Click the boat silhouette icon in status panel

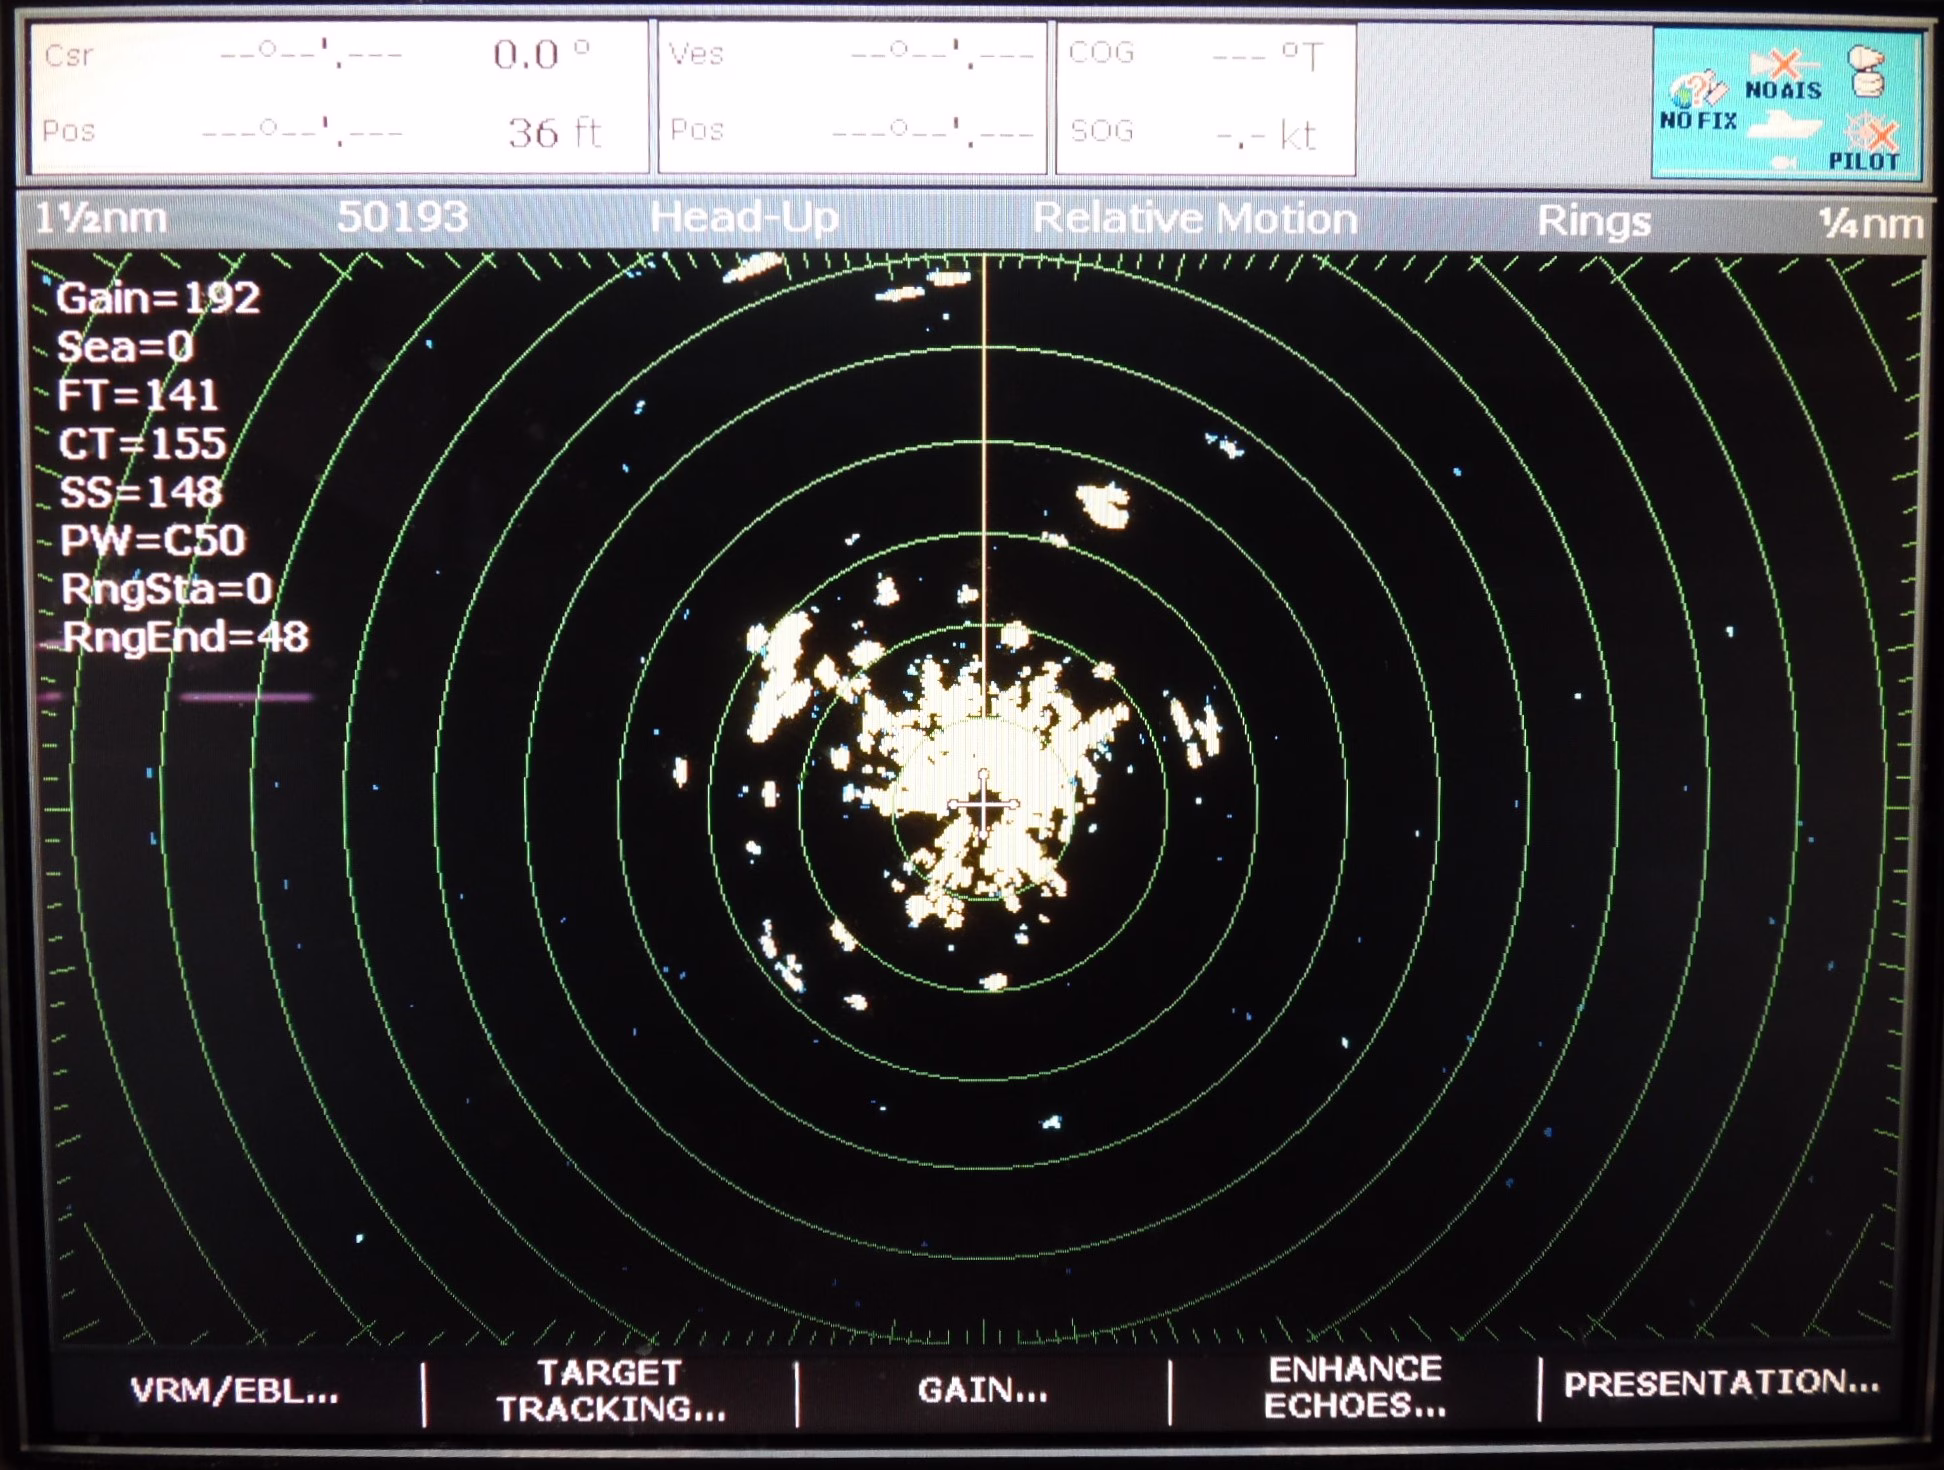coord(1785,127)
